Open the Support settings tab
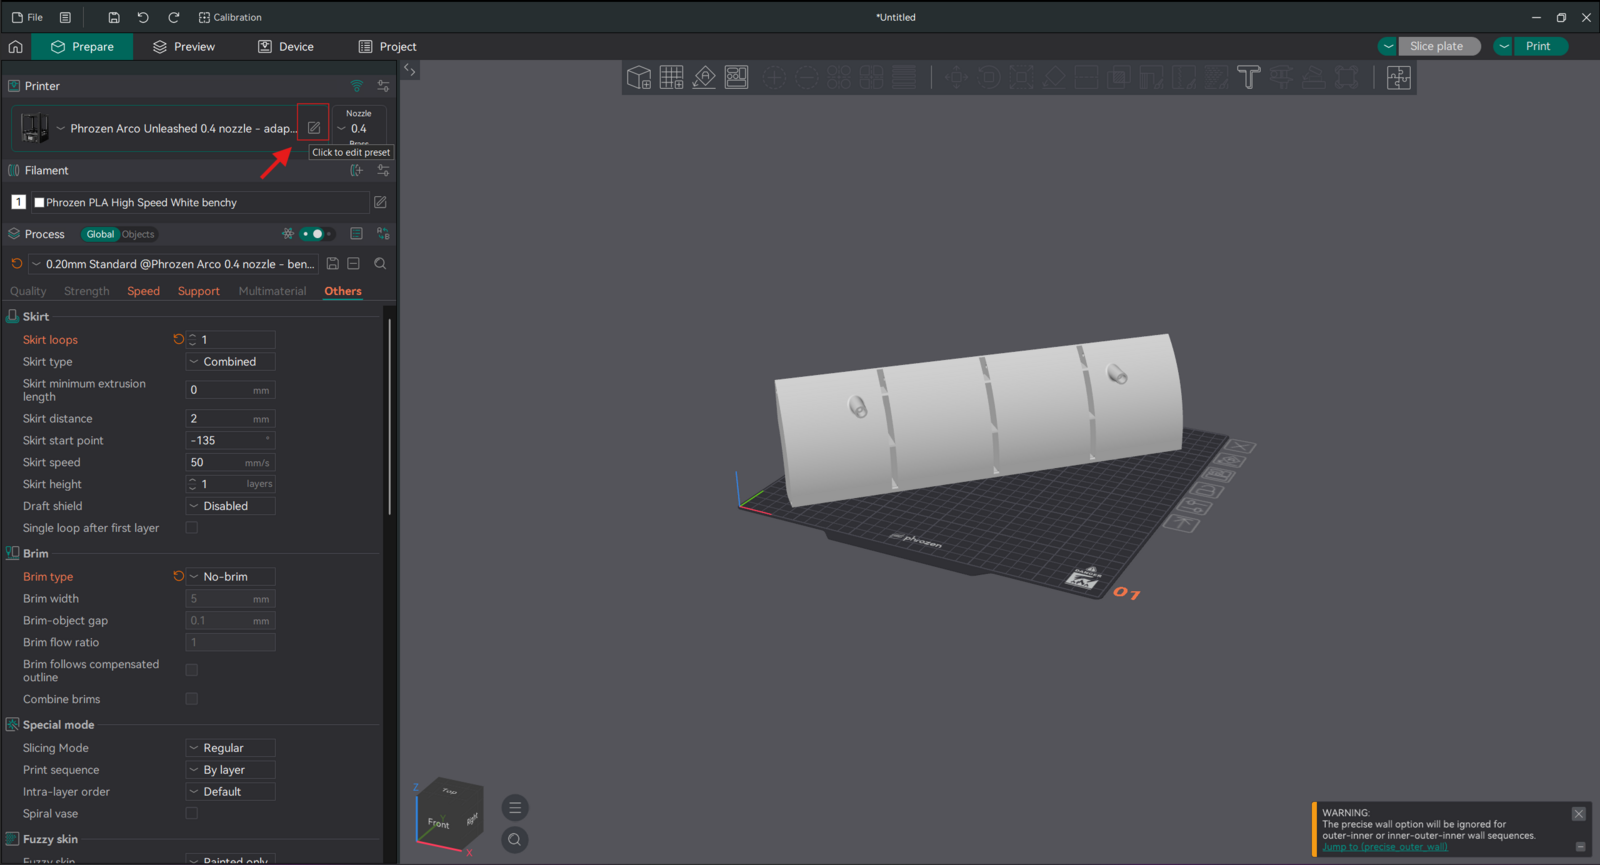 (199, 291)
